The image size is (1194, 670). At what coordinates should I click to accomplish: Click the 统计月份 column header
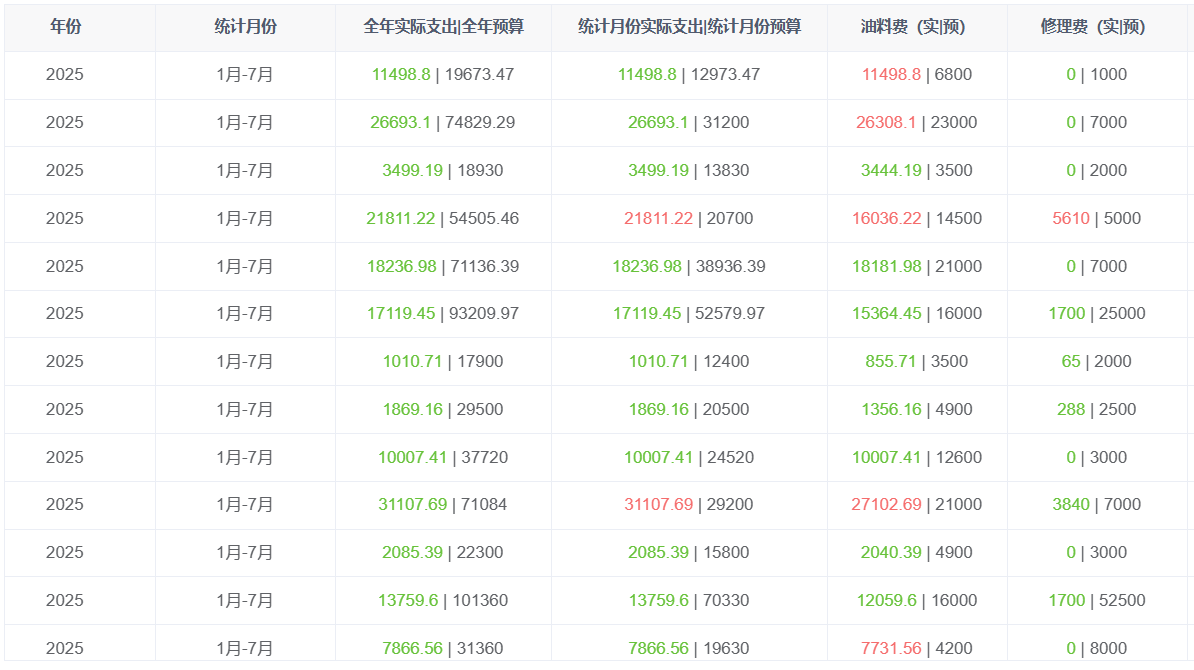pyautogui.click(x=245, y=27)
